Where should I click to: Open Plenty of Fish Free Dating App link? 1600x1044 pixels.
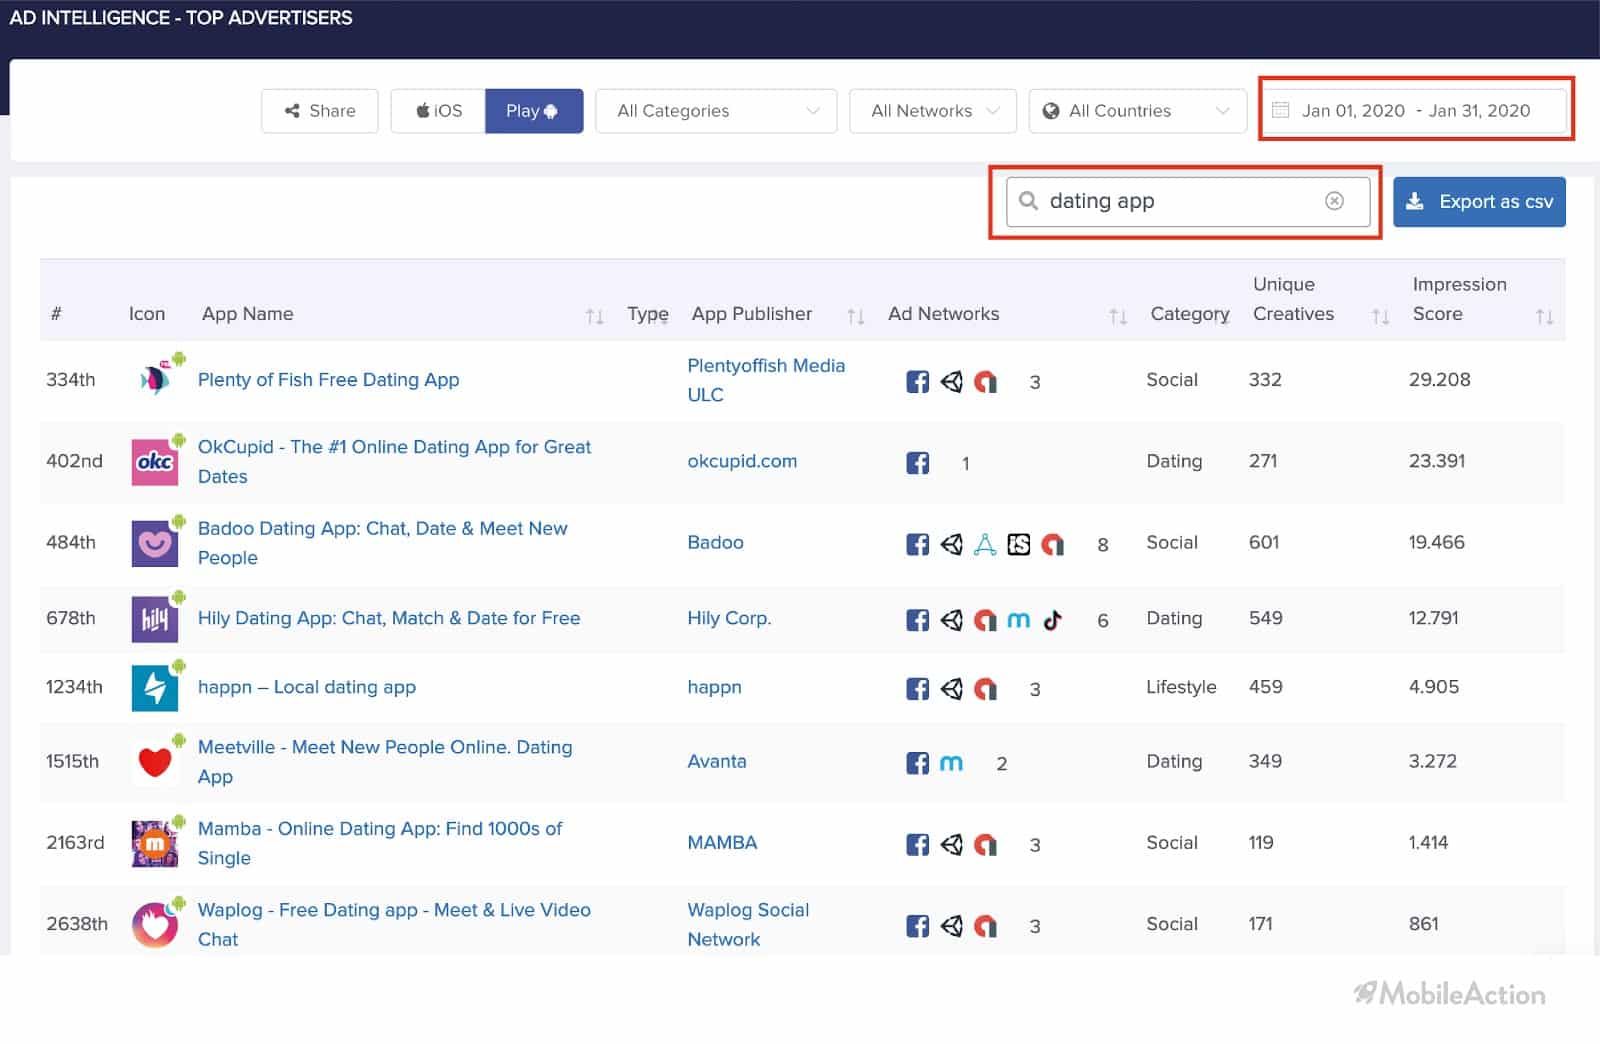coord(328,380)
